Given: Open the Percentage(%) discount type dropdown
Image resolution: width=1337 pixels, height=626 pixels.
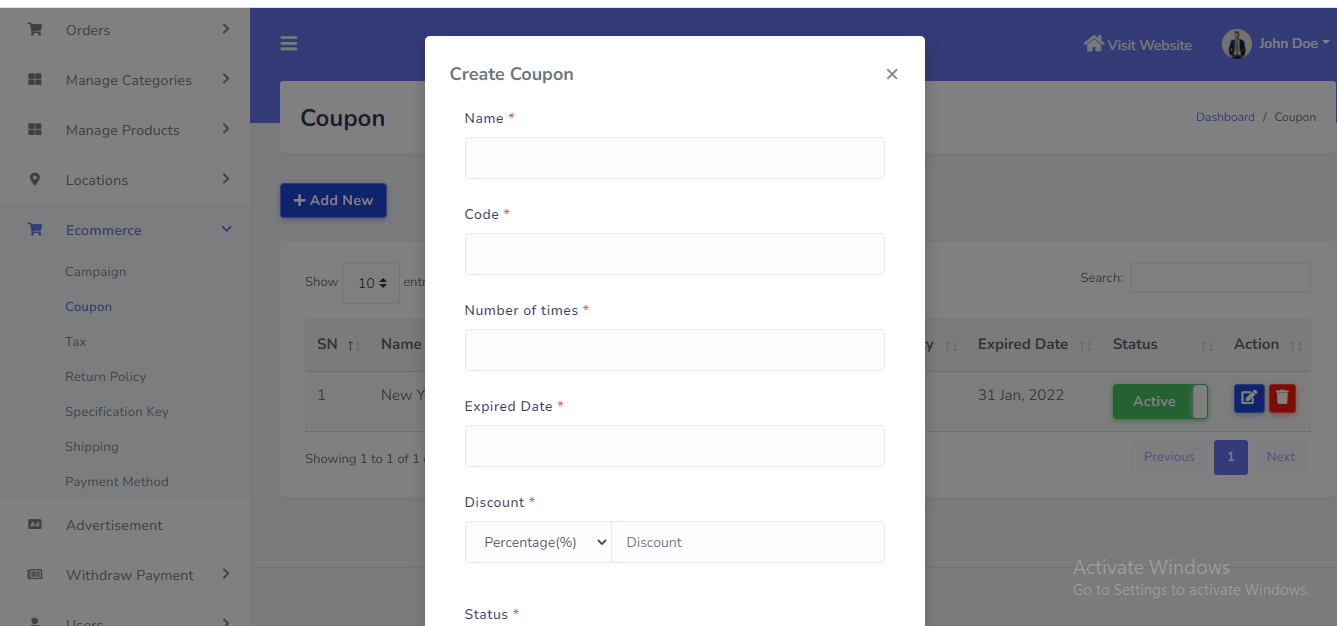Looking at the screenshot, I should [538, 542].
